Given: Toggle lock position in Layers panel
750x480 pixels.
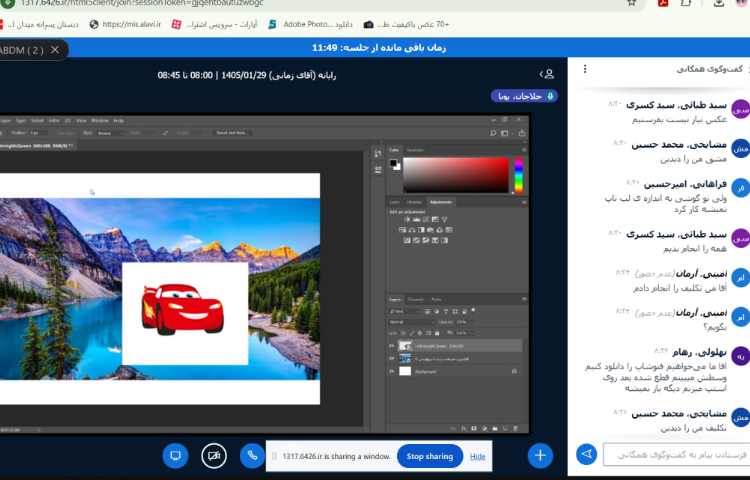Looking at the screenshot, I should [419, 333].
